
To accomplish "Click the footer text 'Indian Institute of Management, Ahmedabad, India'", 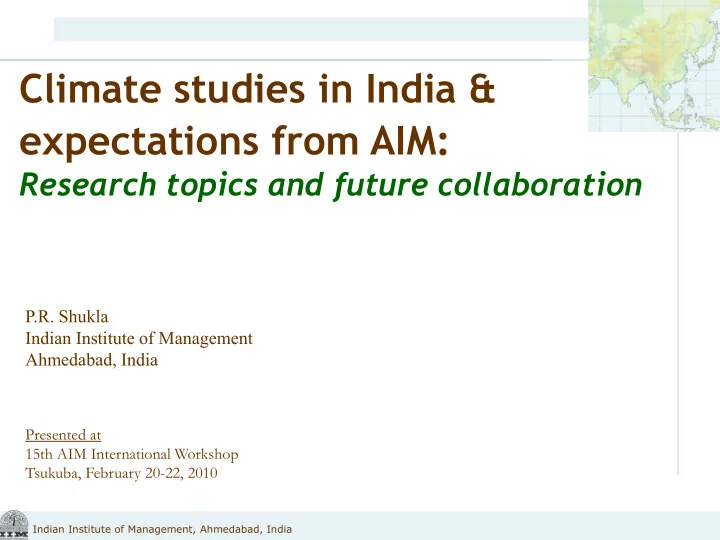I will coord(163,529).
